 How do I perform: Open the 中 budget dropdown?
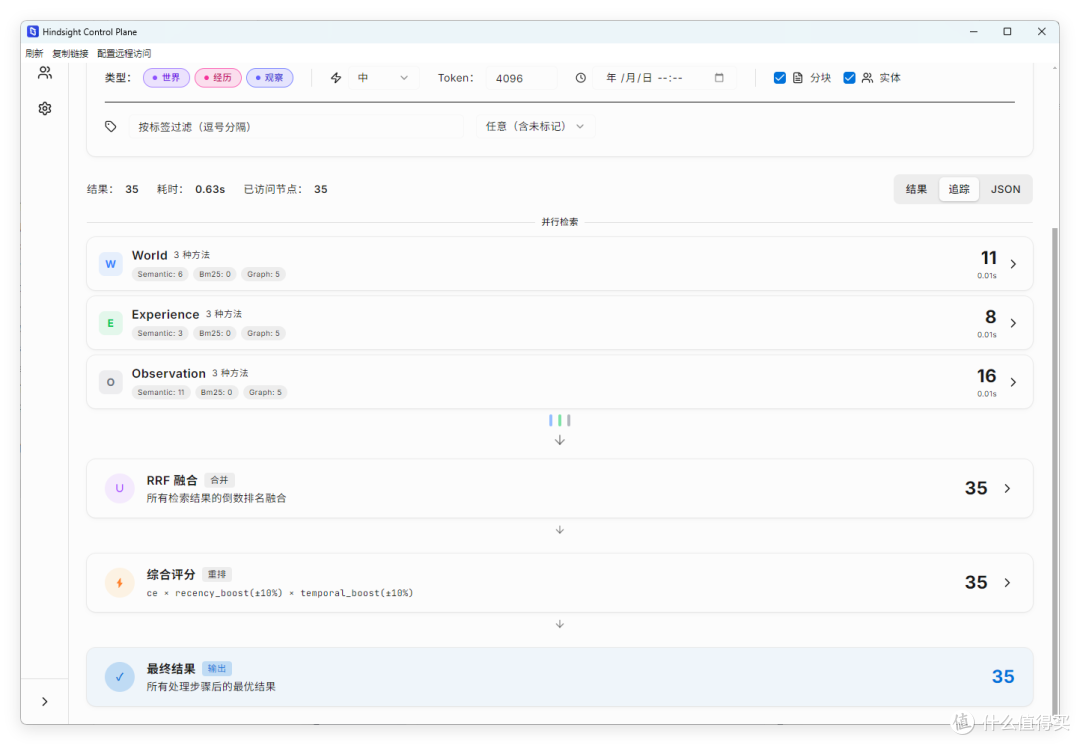[x=383, y=78]
